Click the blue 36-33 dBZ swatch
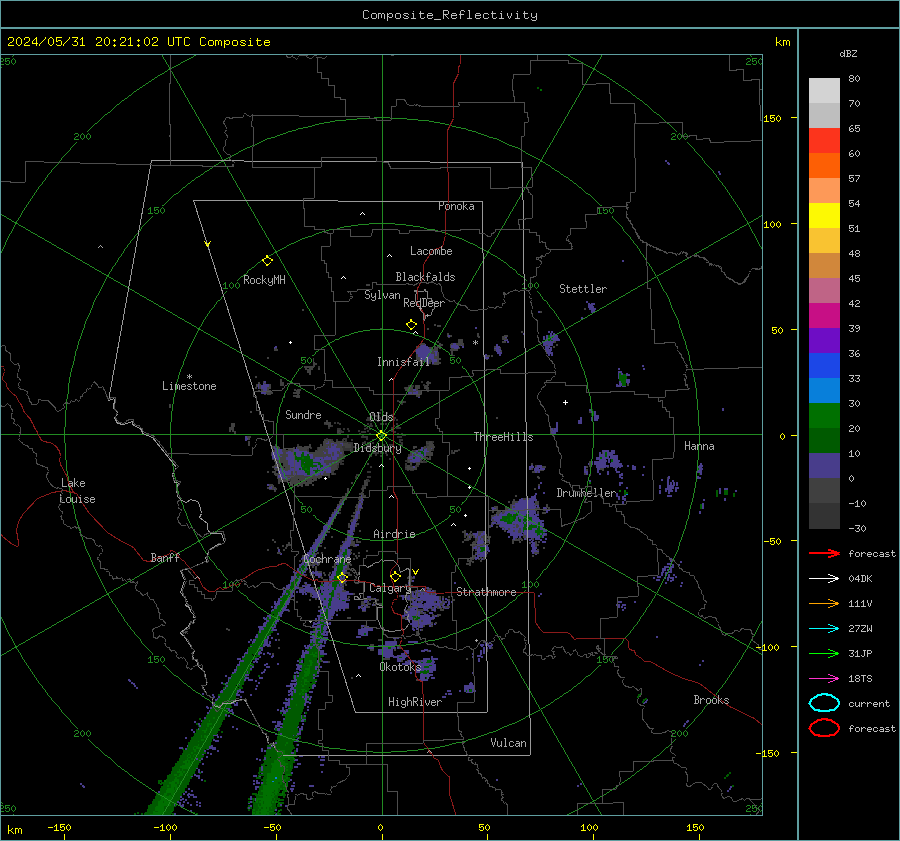900x841 pixels. [x=824, y=366]
